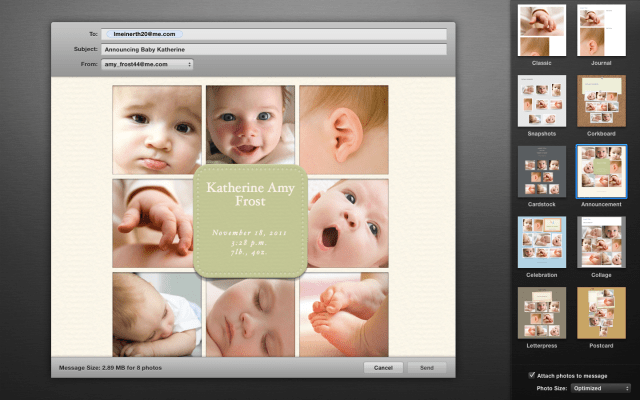Select the yawning baby photo
Image resolution: width=640 pixels, height=400 pixels.
[x=348, y=223]
